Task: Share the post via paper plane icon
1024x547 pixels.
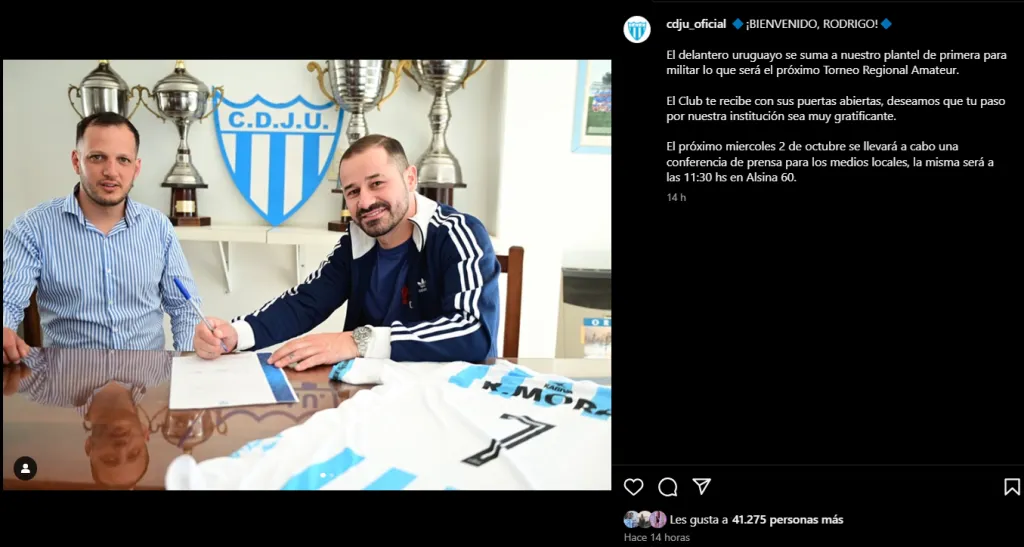Action: [701, 486]
